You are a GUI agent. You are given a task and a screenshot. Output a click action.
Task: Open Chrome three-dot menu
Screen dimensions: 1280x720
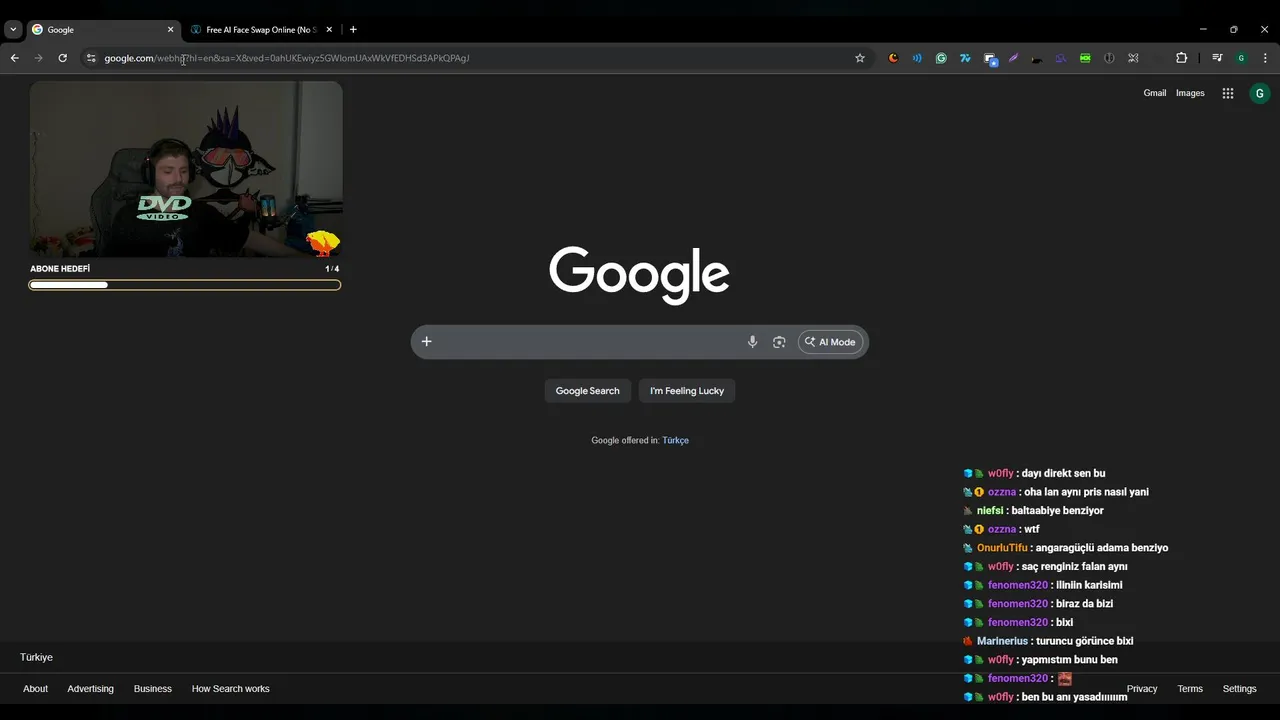click(1265, 58)
